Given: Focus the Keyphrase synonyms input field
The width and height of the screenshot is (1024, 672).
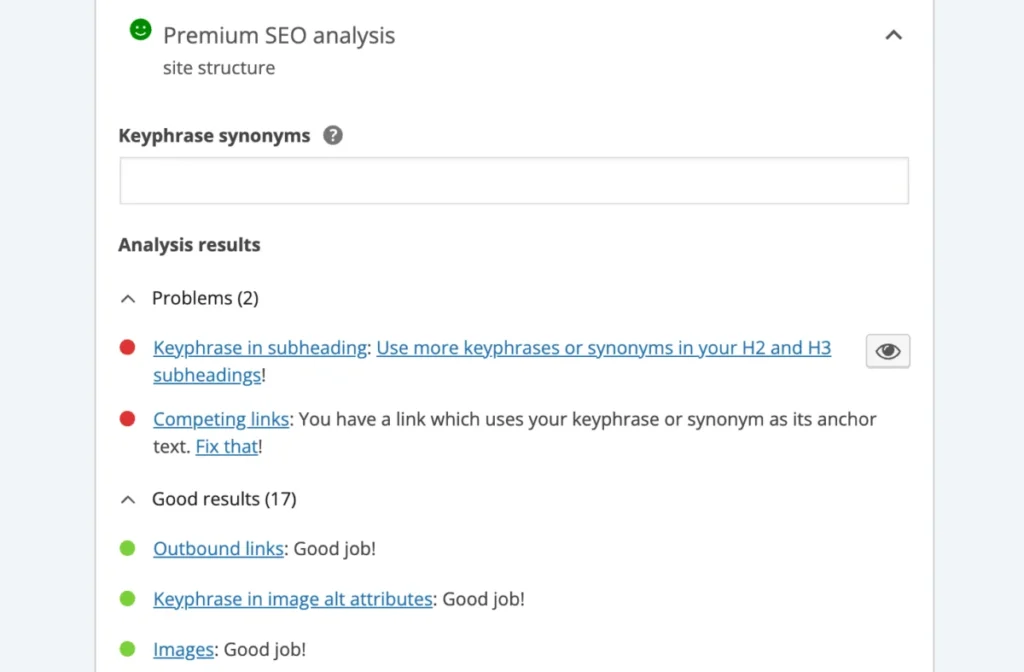Looking at the screenshot, I should 514,180.
